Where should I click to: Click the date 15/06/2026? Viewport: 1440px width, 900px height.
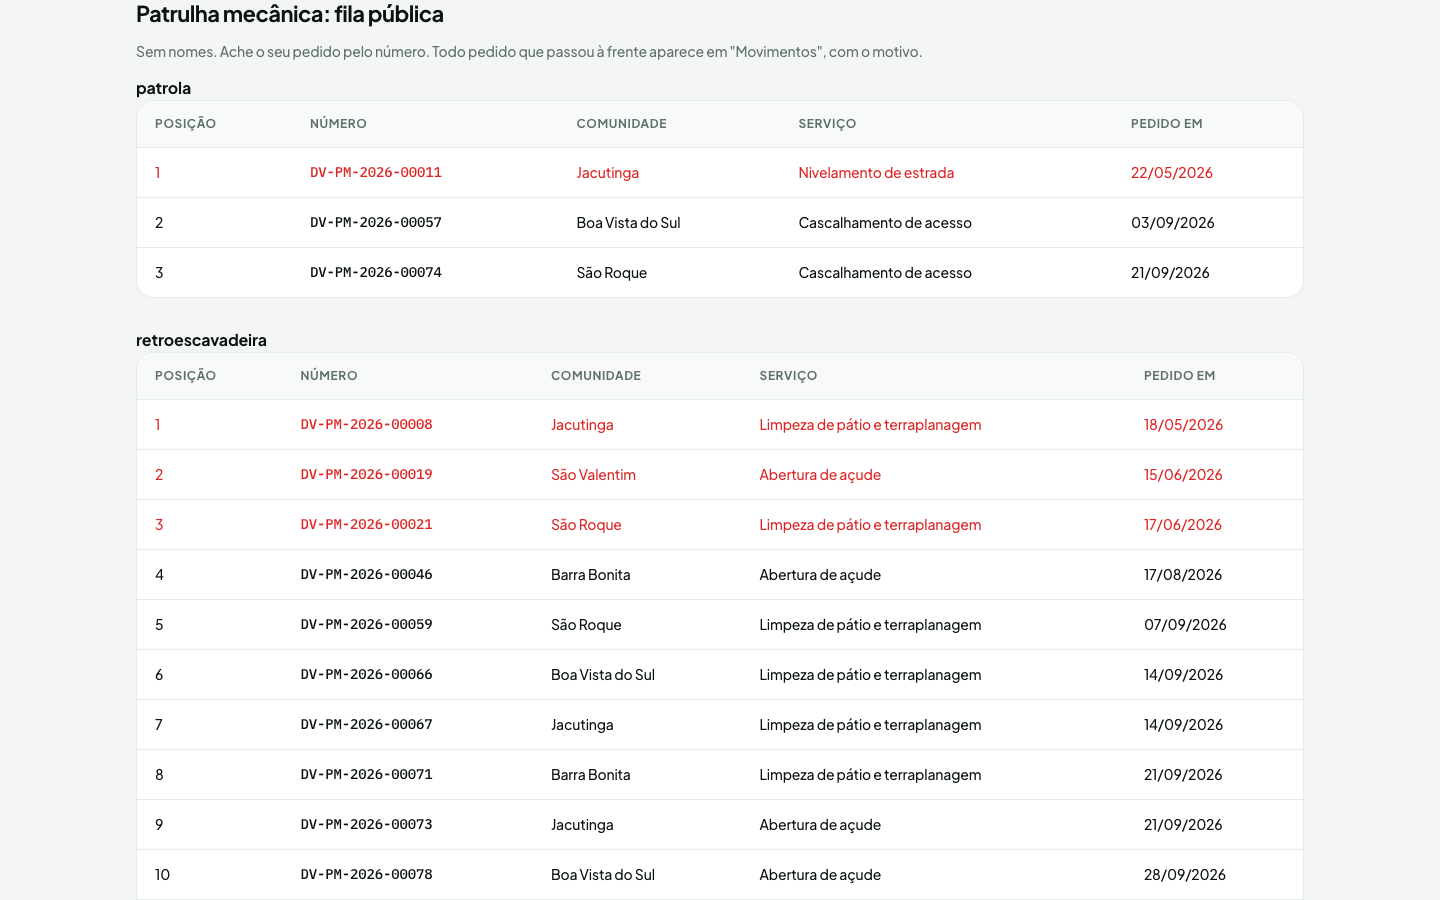[1183, 474]
